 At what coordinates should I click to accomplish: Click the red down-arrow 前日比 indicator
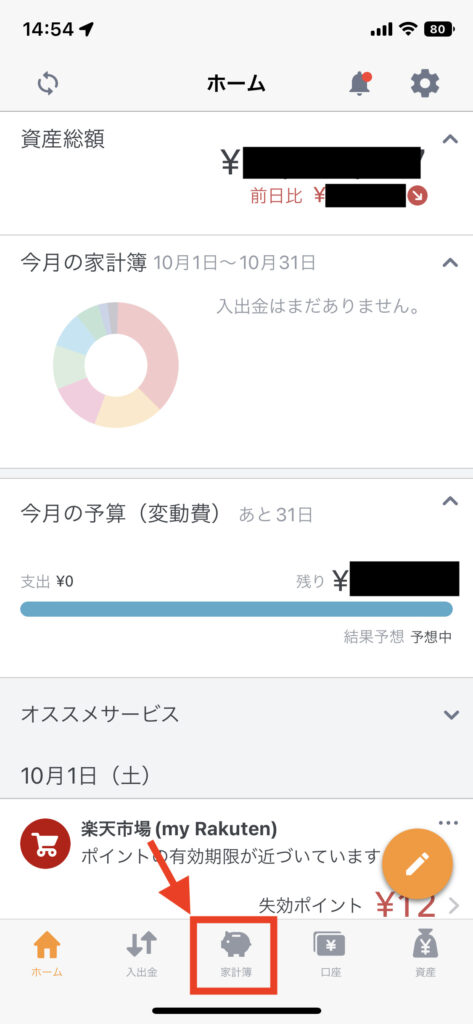pyautogui.click(x=417, y=195)
